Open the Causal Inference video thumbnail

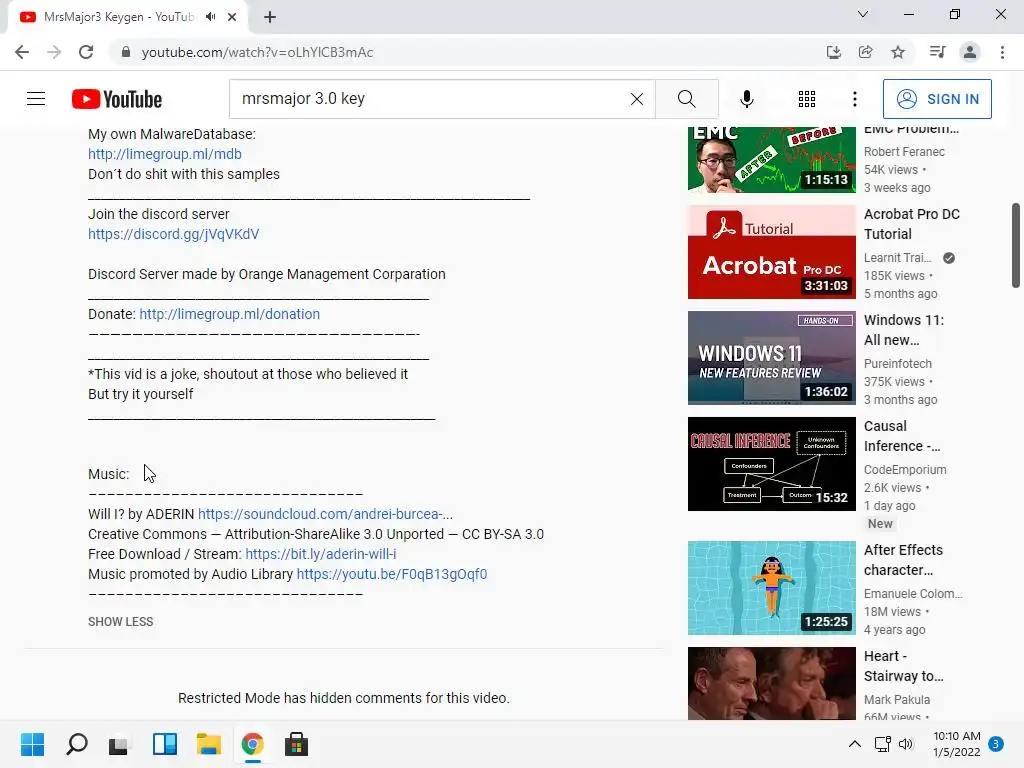pos(771,464)
